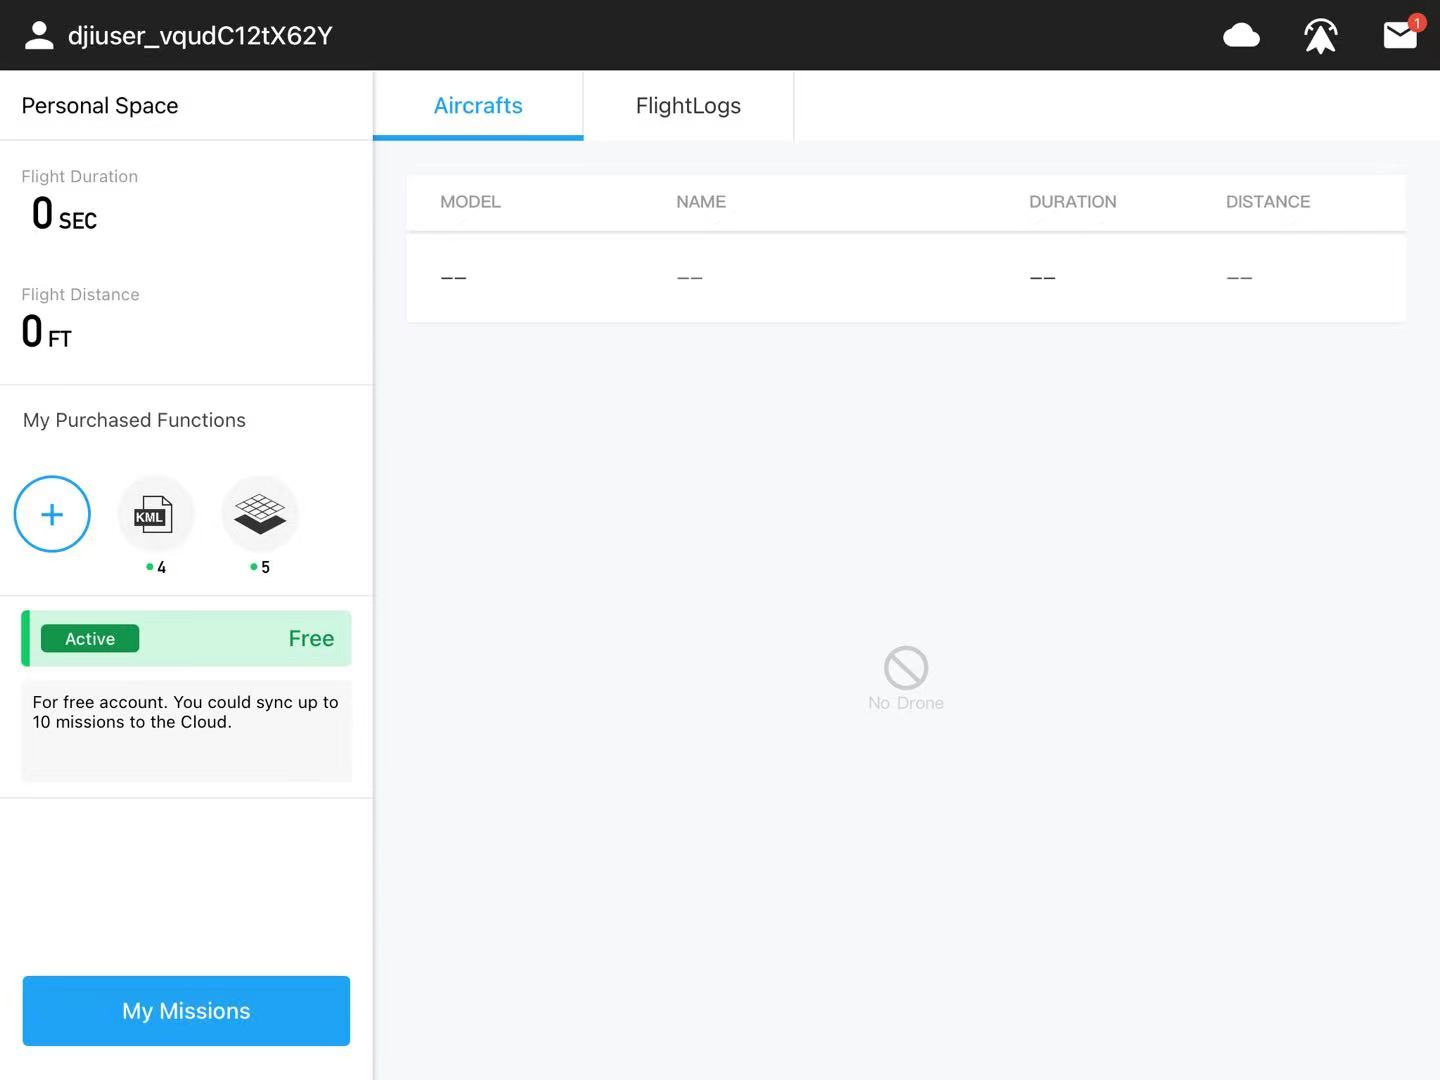Open My Missions
Viewport: 1440px width, 1080px height.
coord(186,1011)
